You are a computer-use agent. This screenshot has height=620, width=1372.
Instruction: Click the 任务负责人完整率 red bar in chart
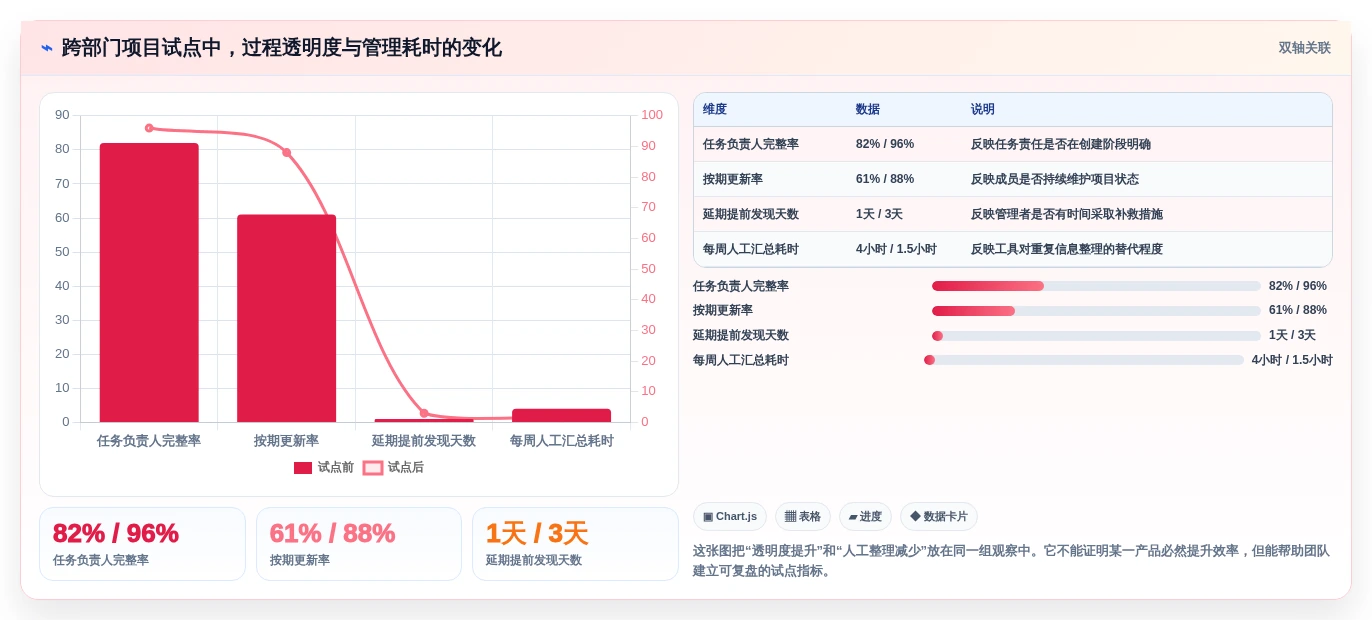pos(149,282)
